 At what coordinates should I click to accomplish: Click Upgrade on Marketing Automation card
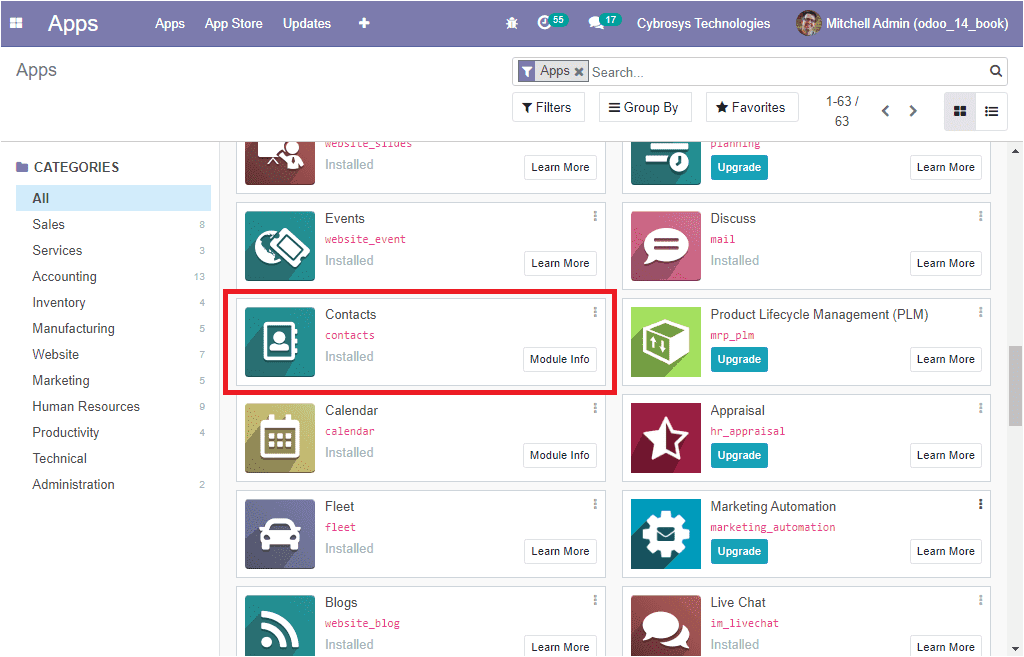click(739, 551)
